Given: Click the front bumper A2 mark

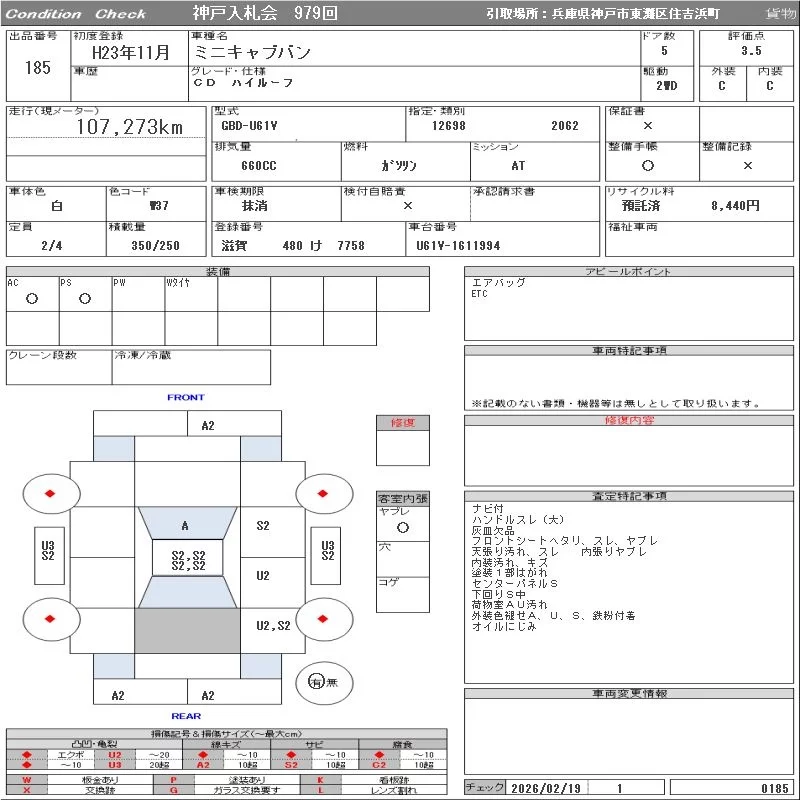Looking at the screenshot, I should coord(207,426).
